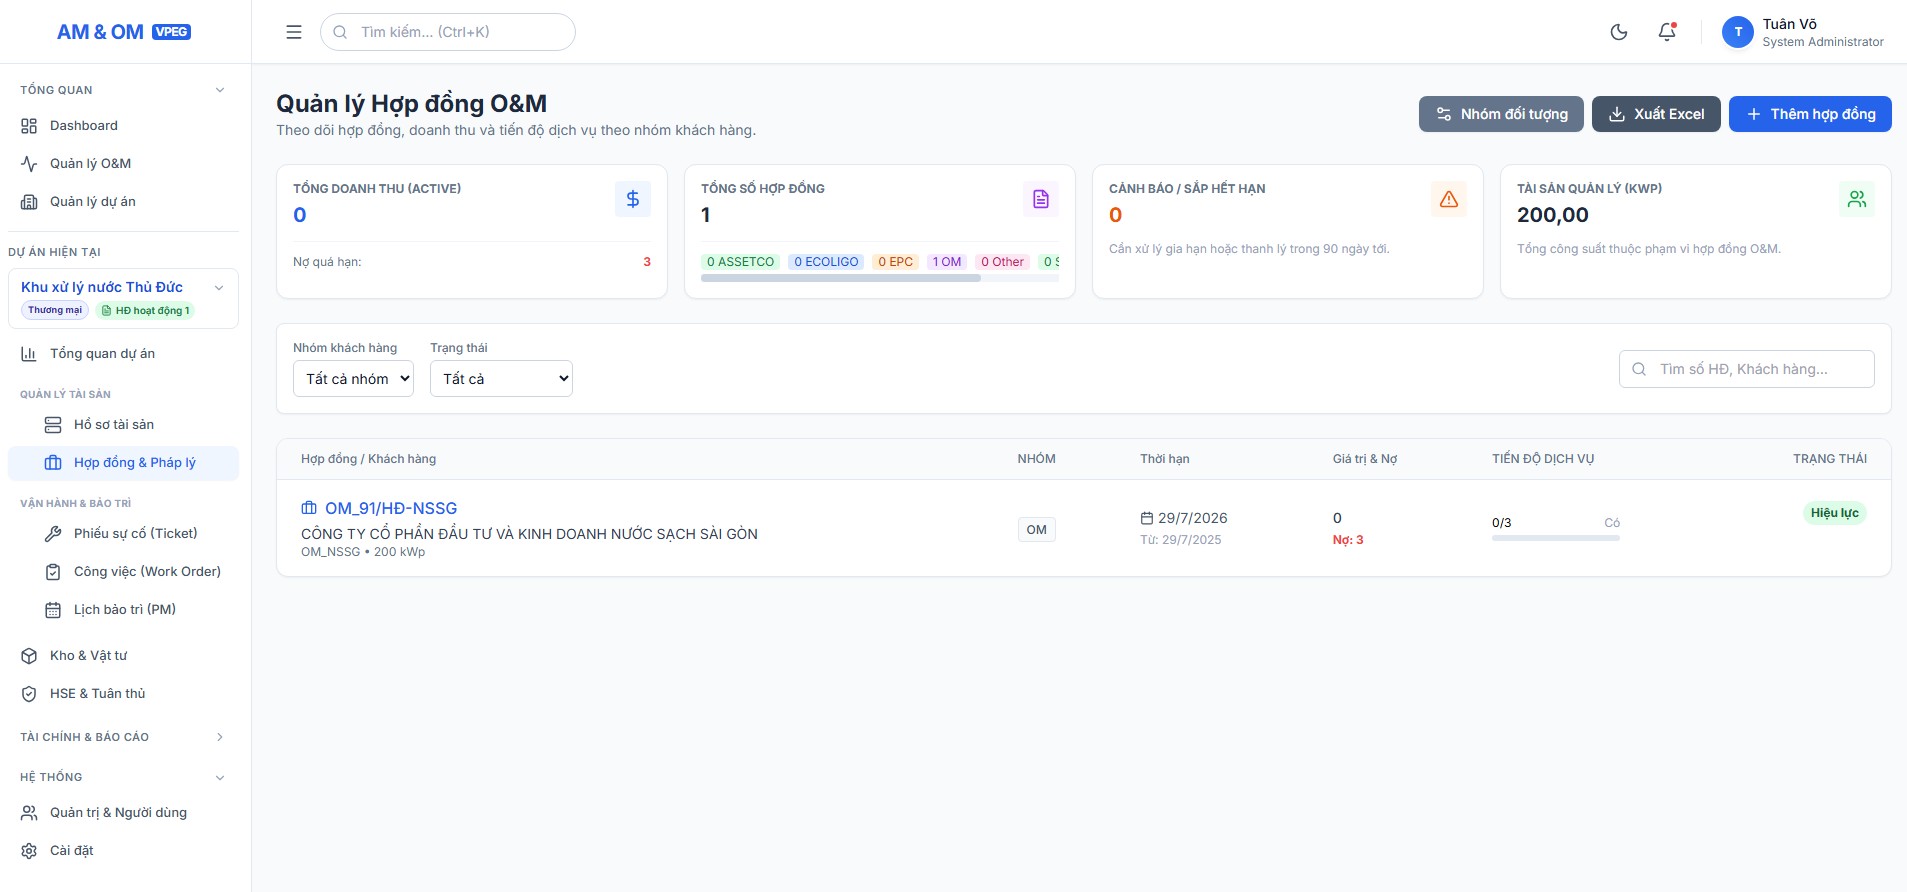Click the 1 OM chip
The image size is (1907, 892).
click(947, 262)
